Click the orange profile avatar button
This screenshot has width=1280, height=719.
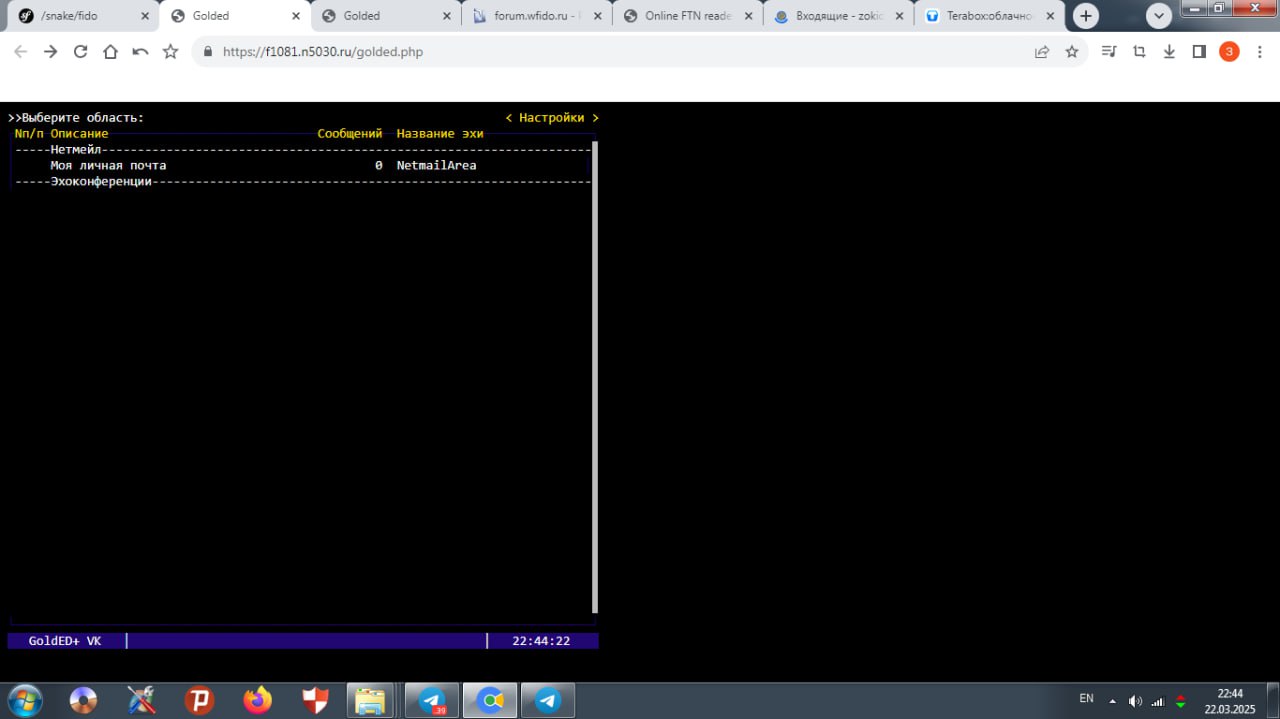[x=1229, y=52]
